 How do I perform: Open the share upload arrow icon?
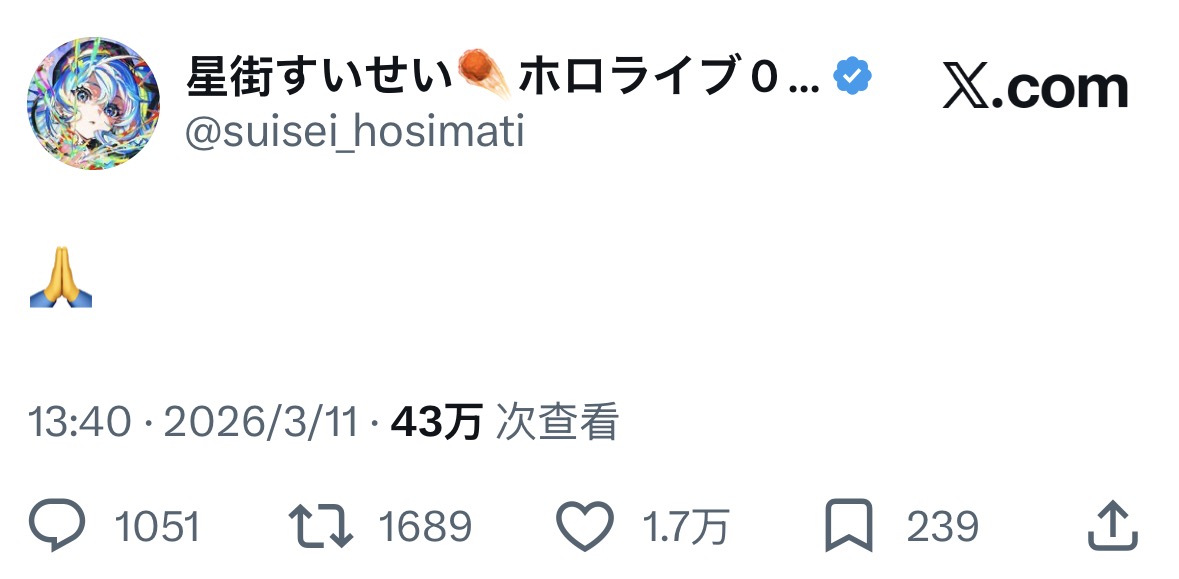pos(1112,526)
